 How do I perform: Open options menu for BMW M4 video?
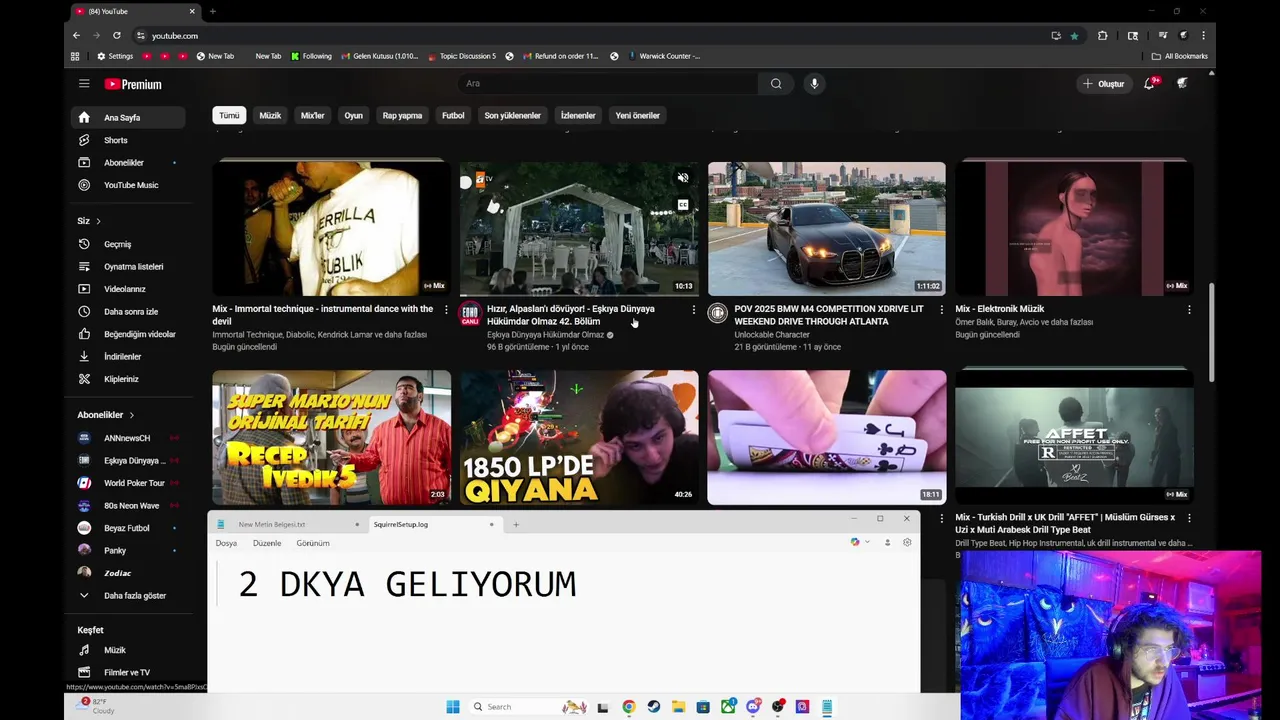(941, 310)
